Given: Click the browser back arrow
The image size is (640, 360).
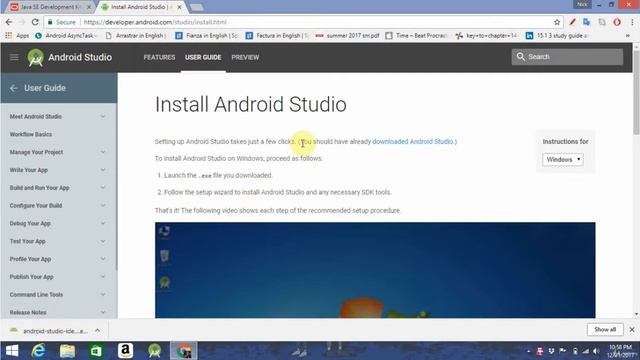Looking at the screenshot, I should [x=9, y=22].
